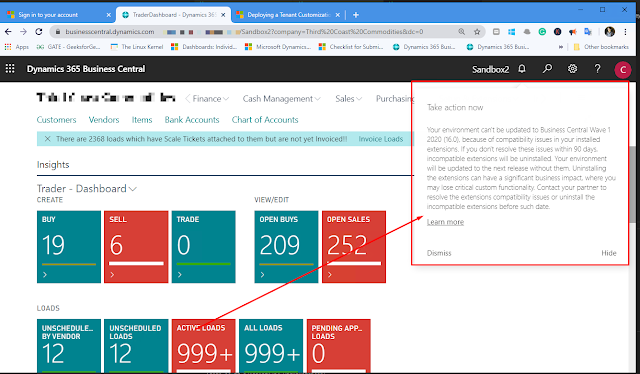Open the Items link
The width and height of the screenshot is (640, 374).
(142, 120)
